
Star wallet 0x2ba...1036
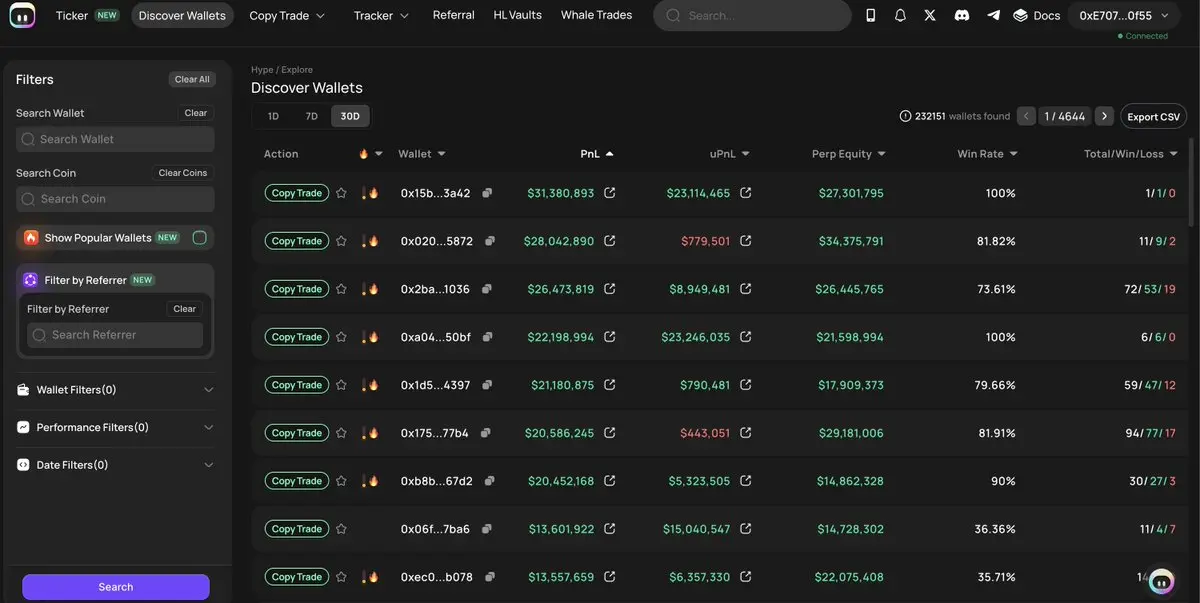[x=341, y=289]
